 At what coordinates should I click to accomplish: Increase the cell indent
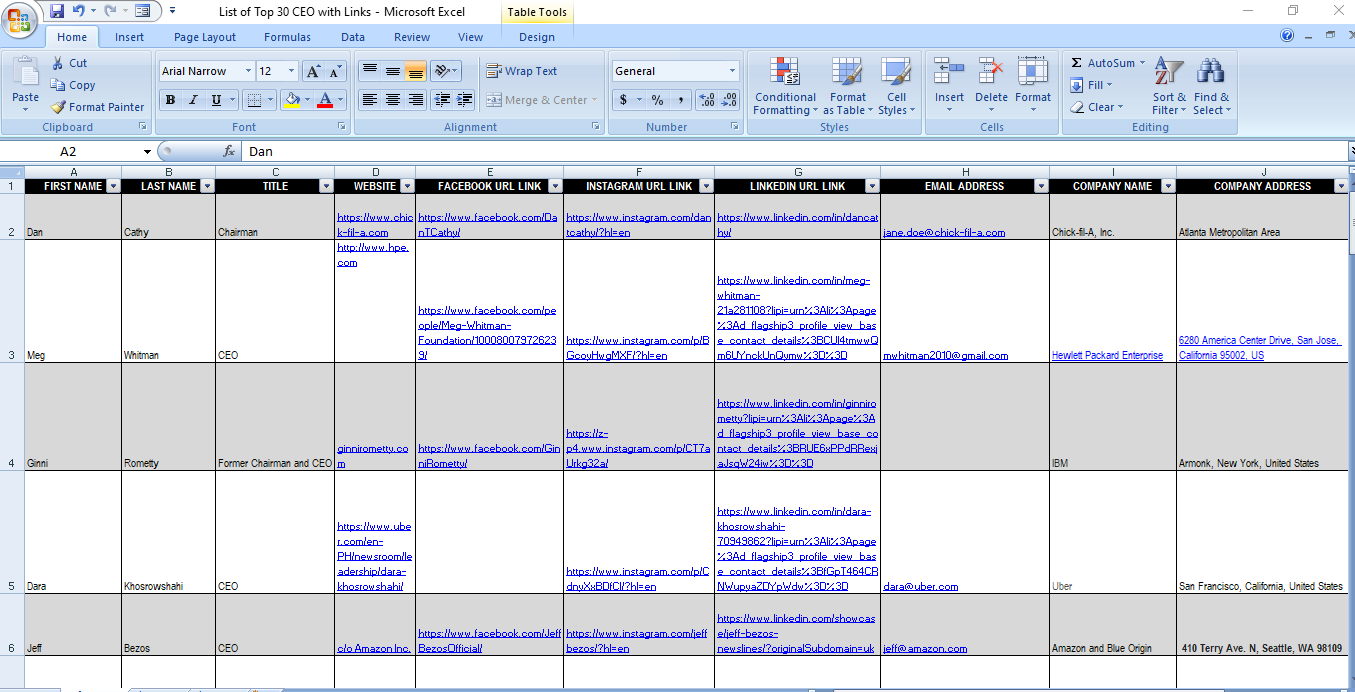464,100
